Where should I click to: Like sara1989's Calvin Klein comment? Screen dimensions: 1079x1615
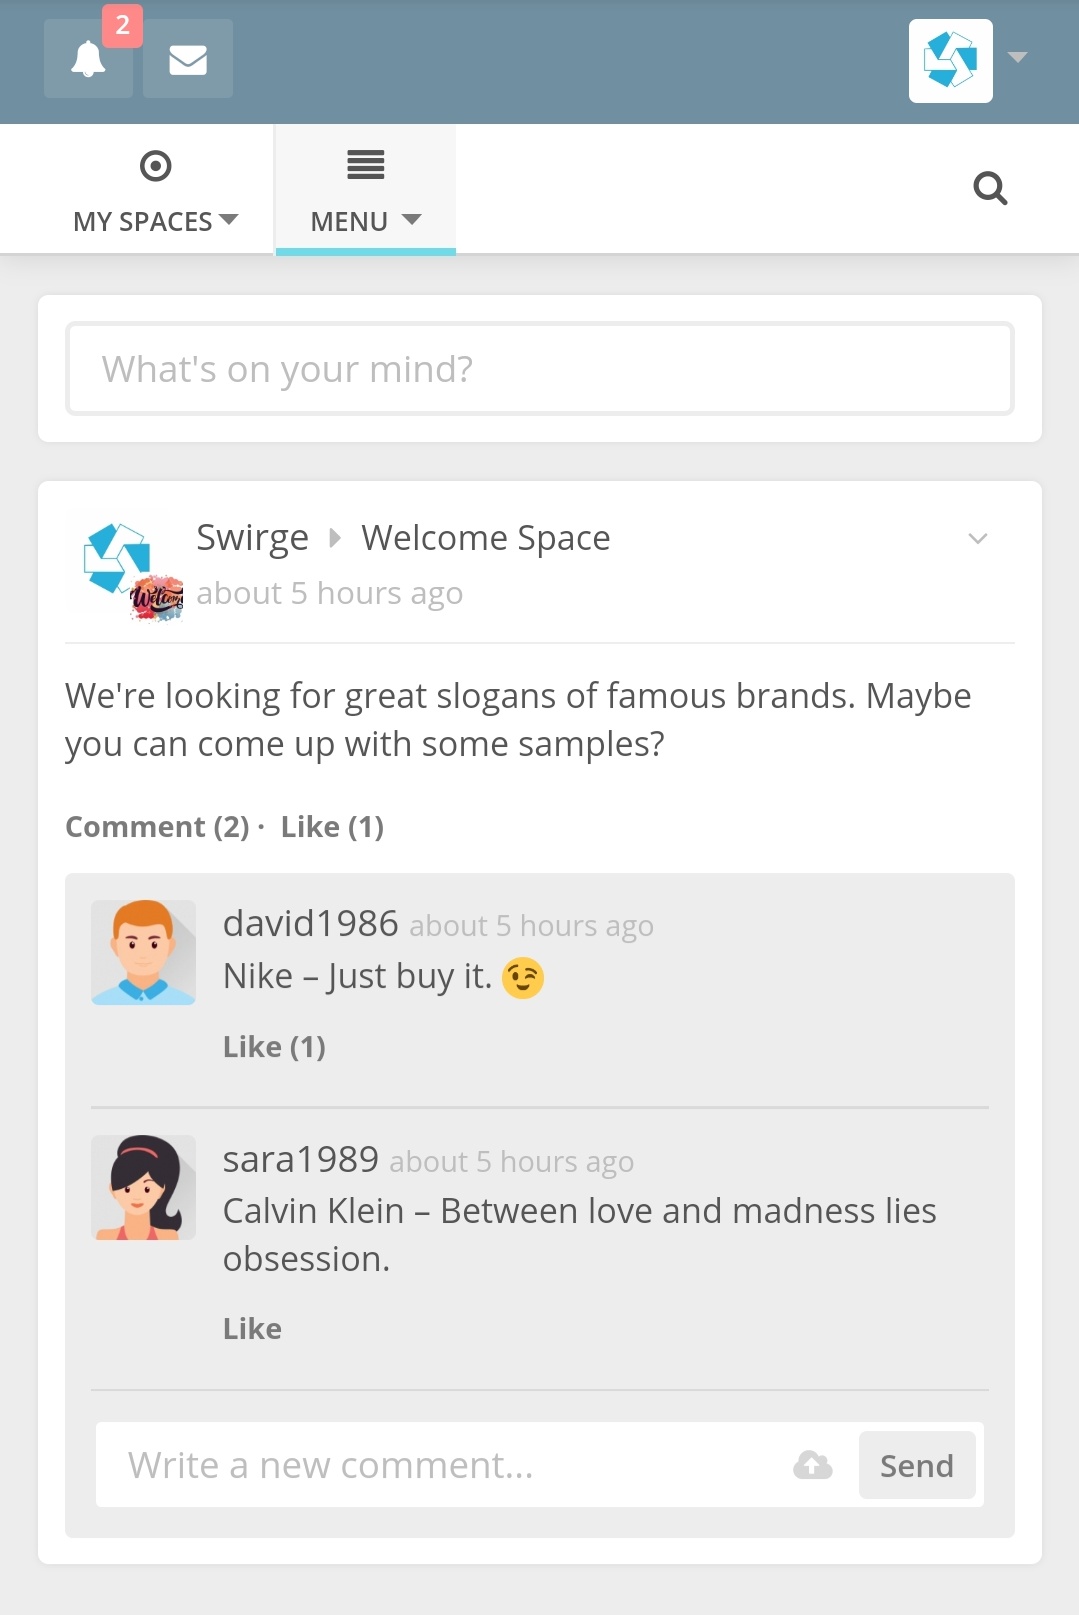click(252, 1329)
